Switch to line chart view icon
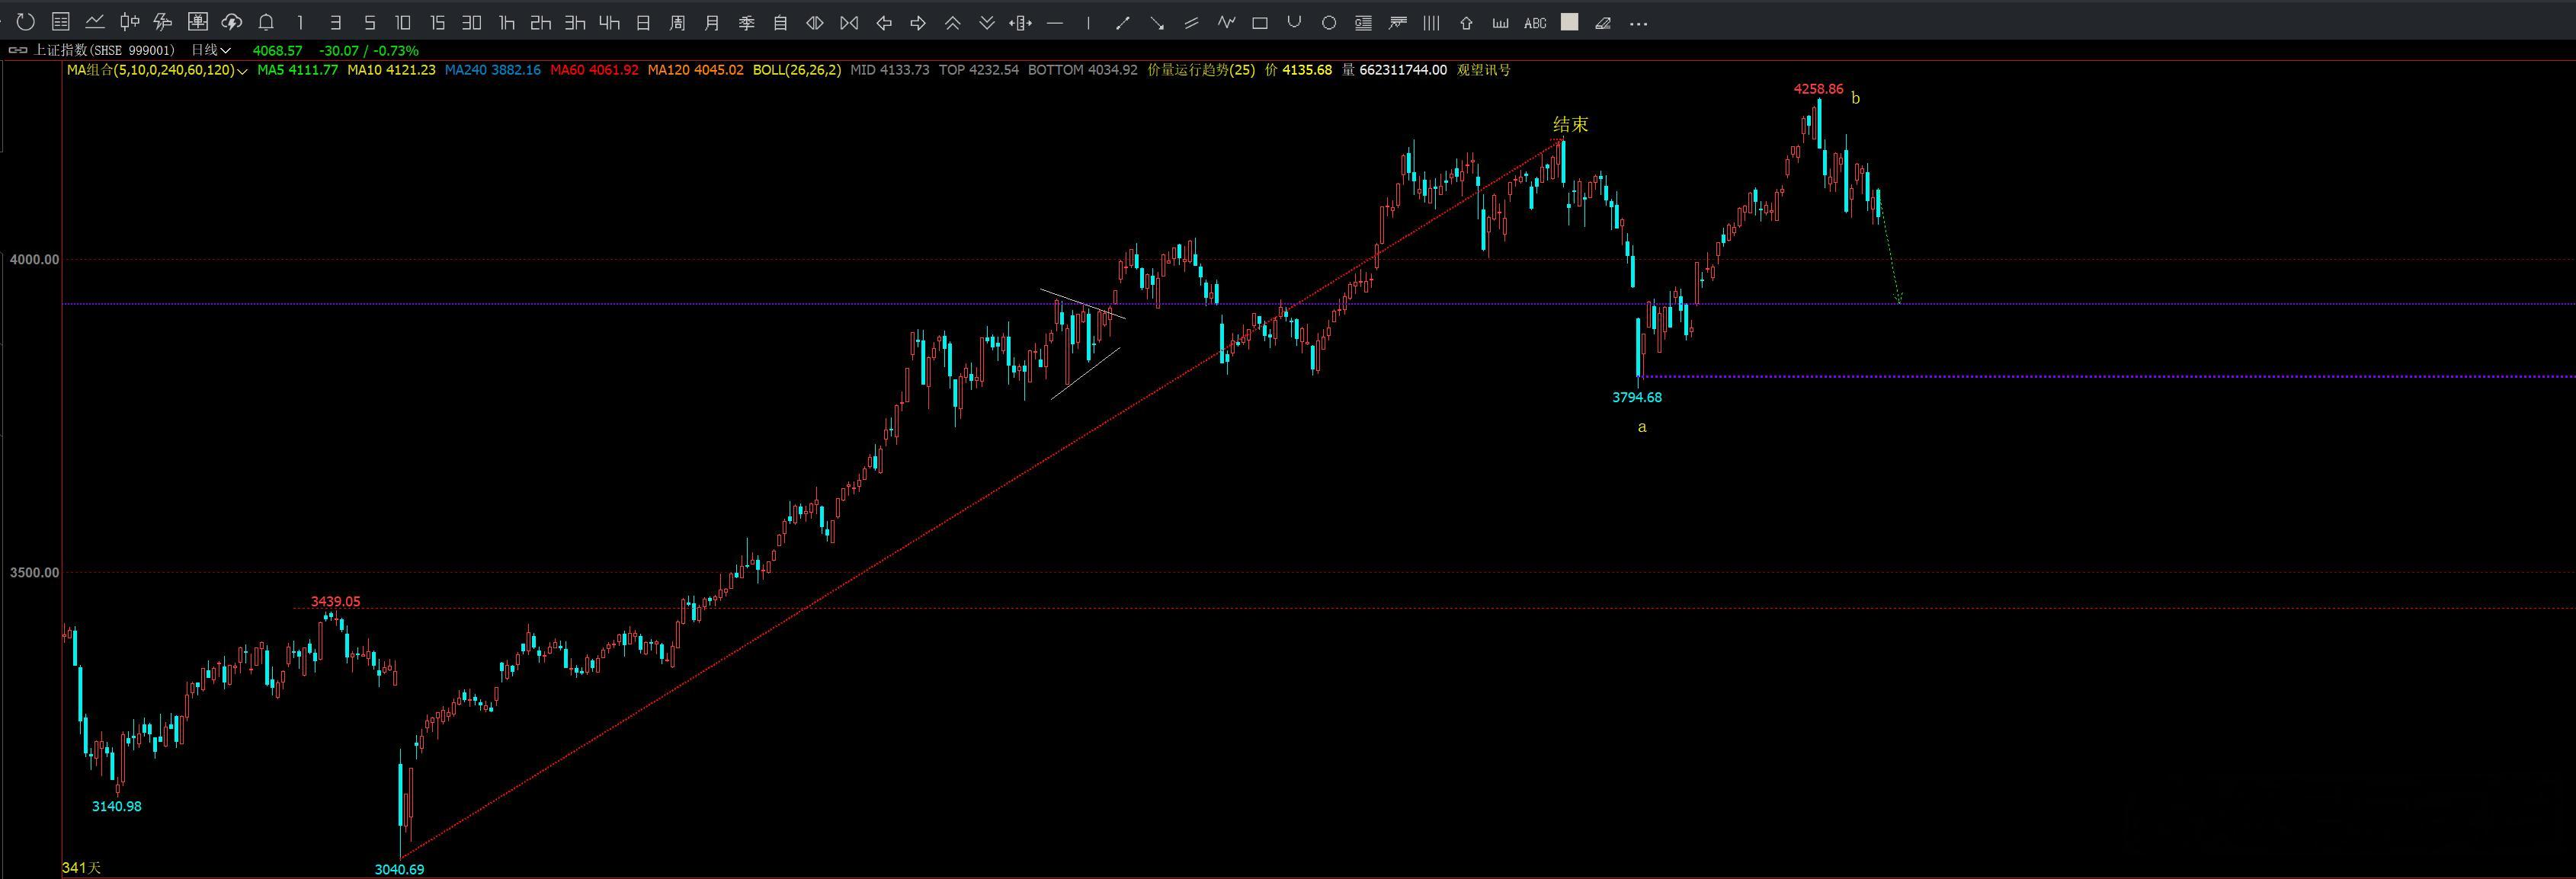Viewport: 2576px width, 879px height. (x=95, y=22)
